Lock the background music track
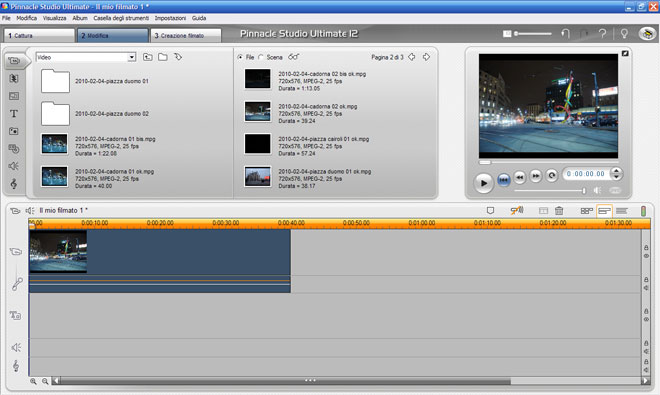Screen dimensions: 660x395 [x=646, y=362]
